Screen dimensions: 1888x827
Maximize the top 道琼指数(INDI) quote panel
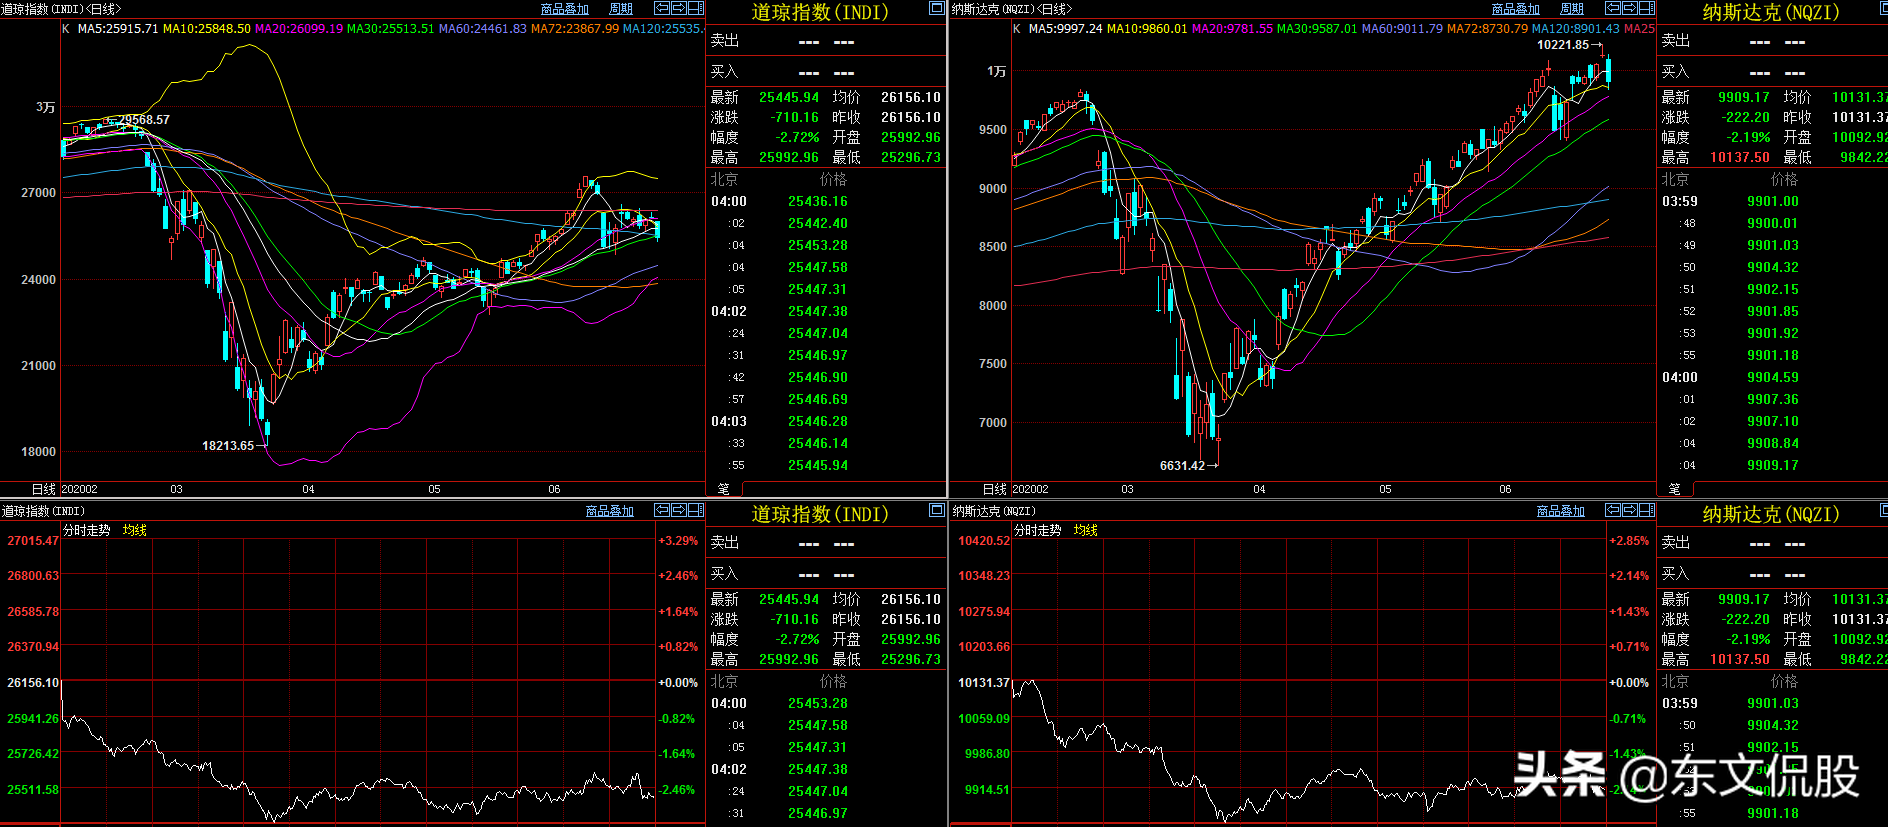coord(937,8)
